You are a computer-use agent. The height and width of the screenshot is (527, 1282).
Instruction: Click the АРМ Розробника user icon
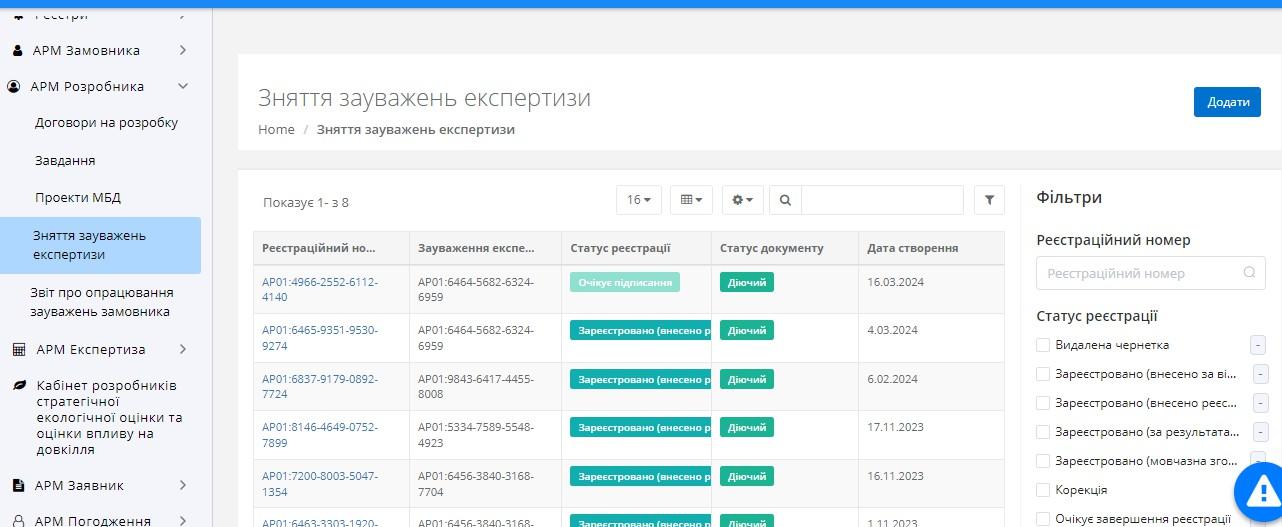coord(15,87)
